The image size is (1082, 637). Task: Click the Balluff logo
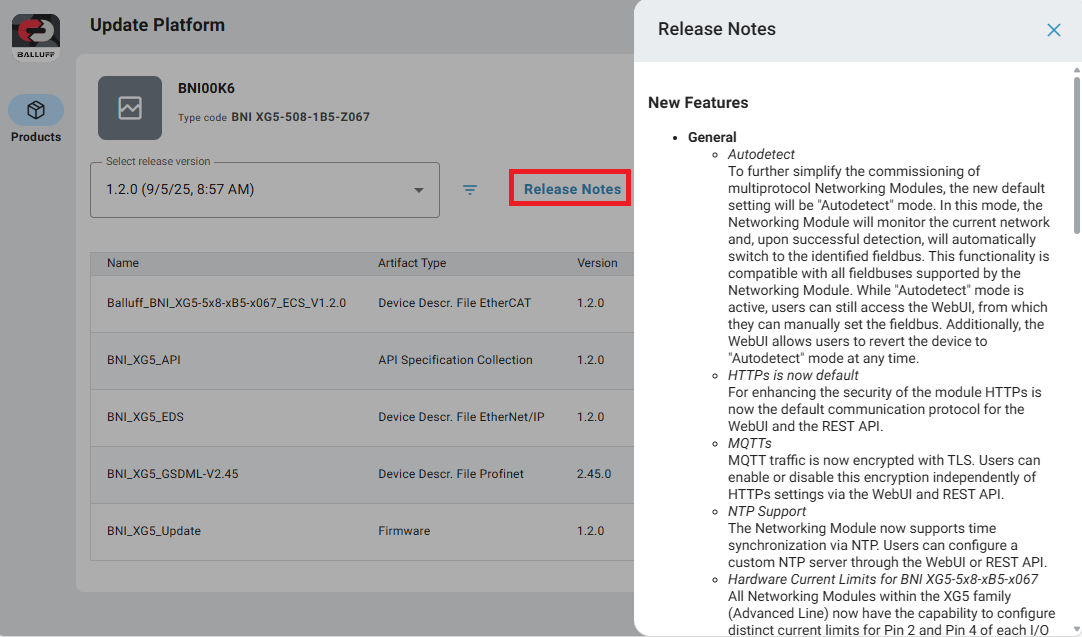point(36,37)
